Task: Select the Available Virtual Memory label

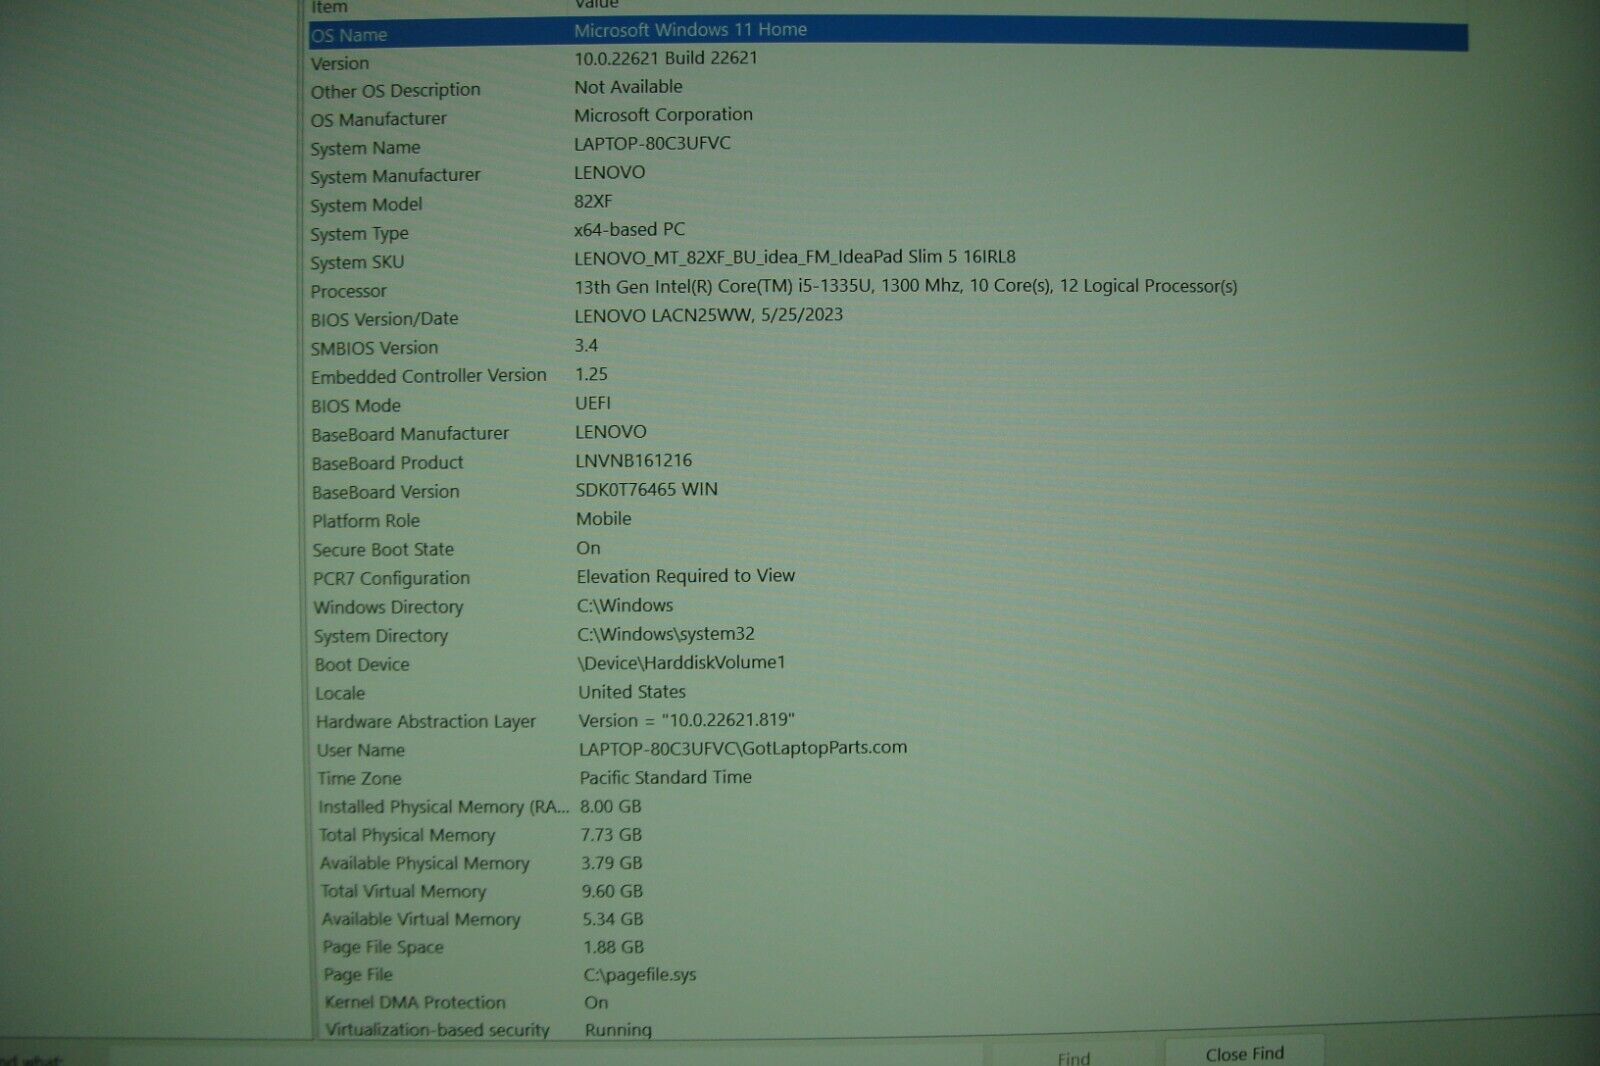Action: [421, 920]
